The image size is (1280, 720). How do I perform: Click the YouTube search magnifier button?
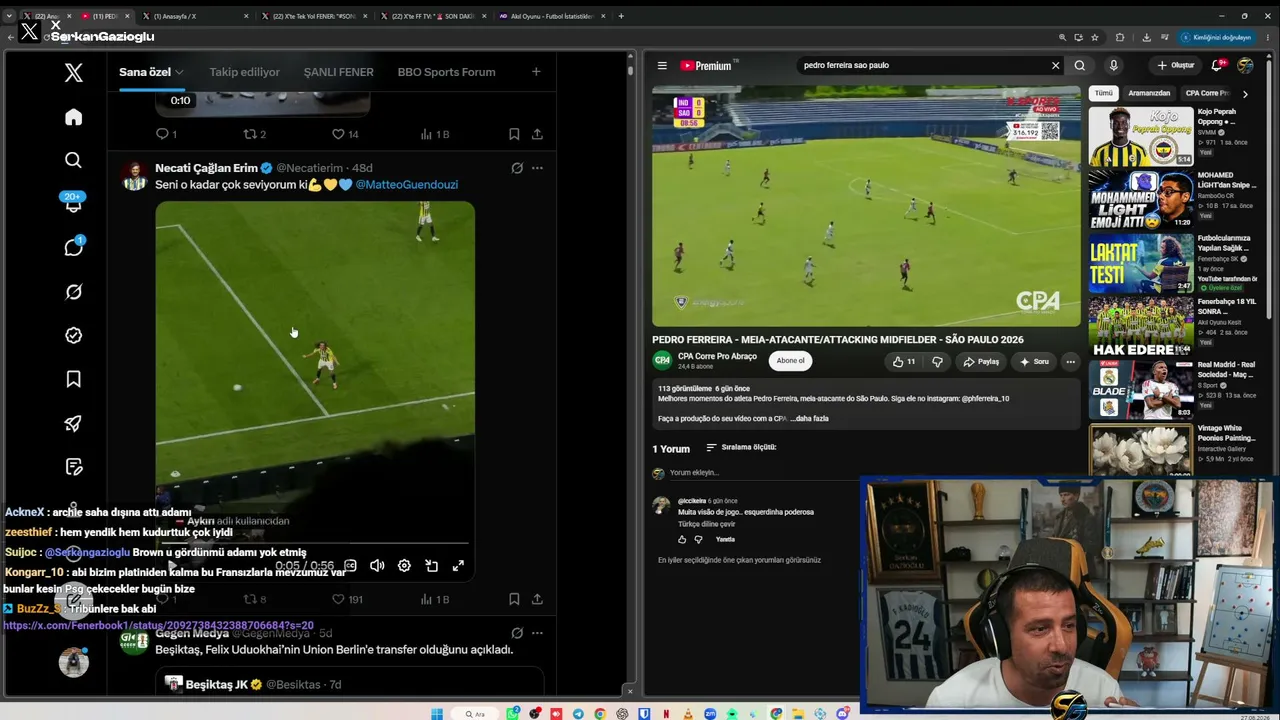click(1080, 66)
